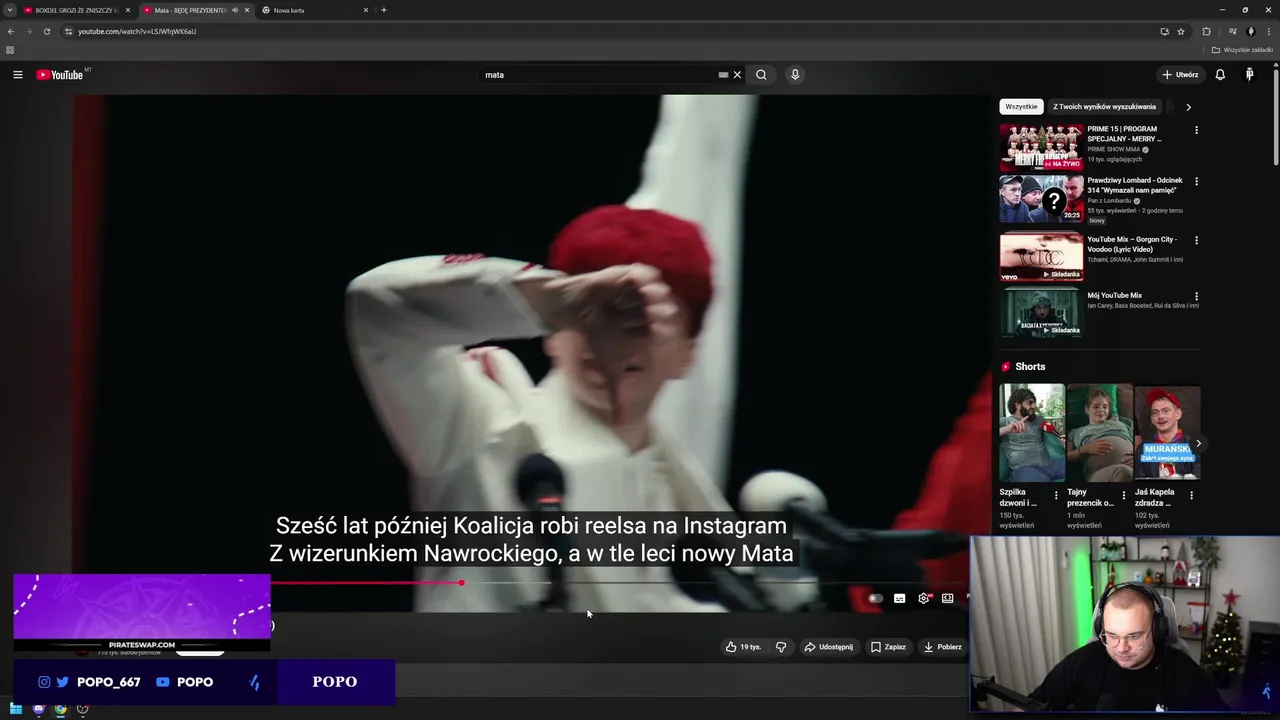Open a new browser tab with plus
This screenshot has width=1280, height=720.
click(x=384, y=10)
